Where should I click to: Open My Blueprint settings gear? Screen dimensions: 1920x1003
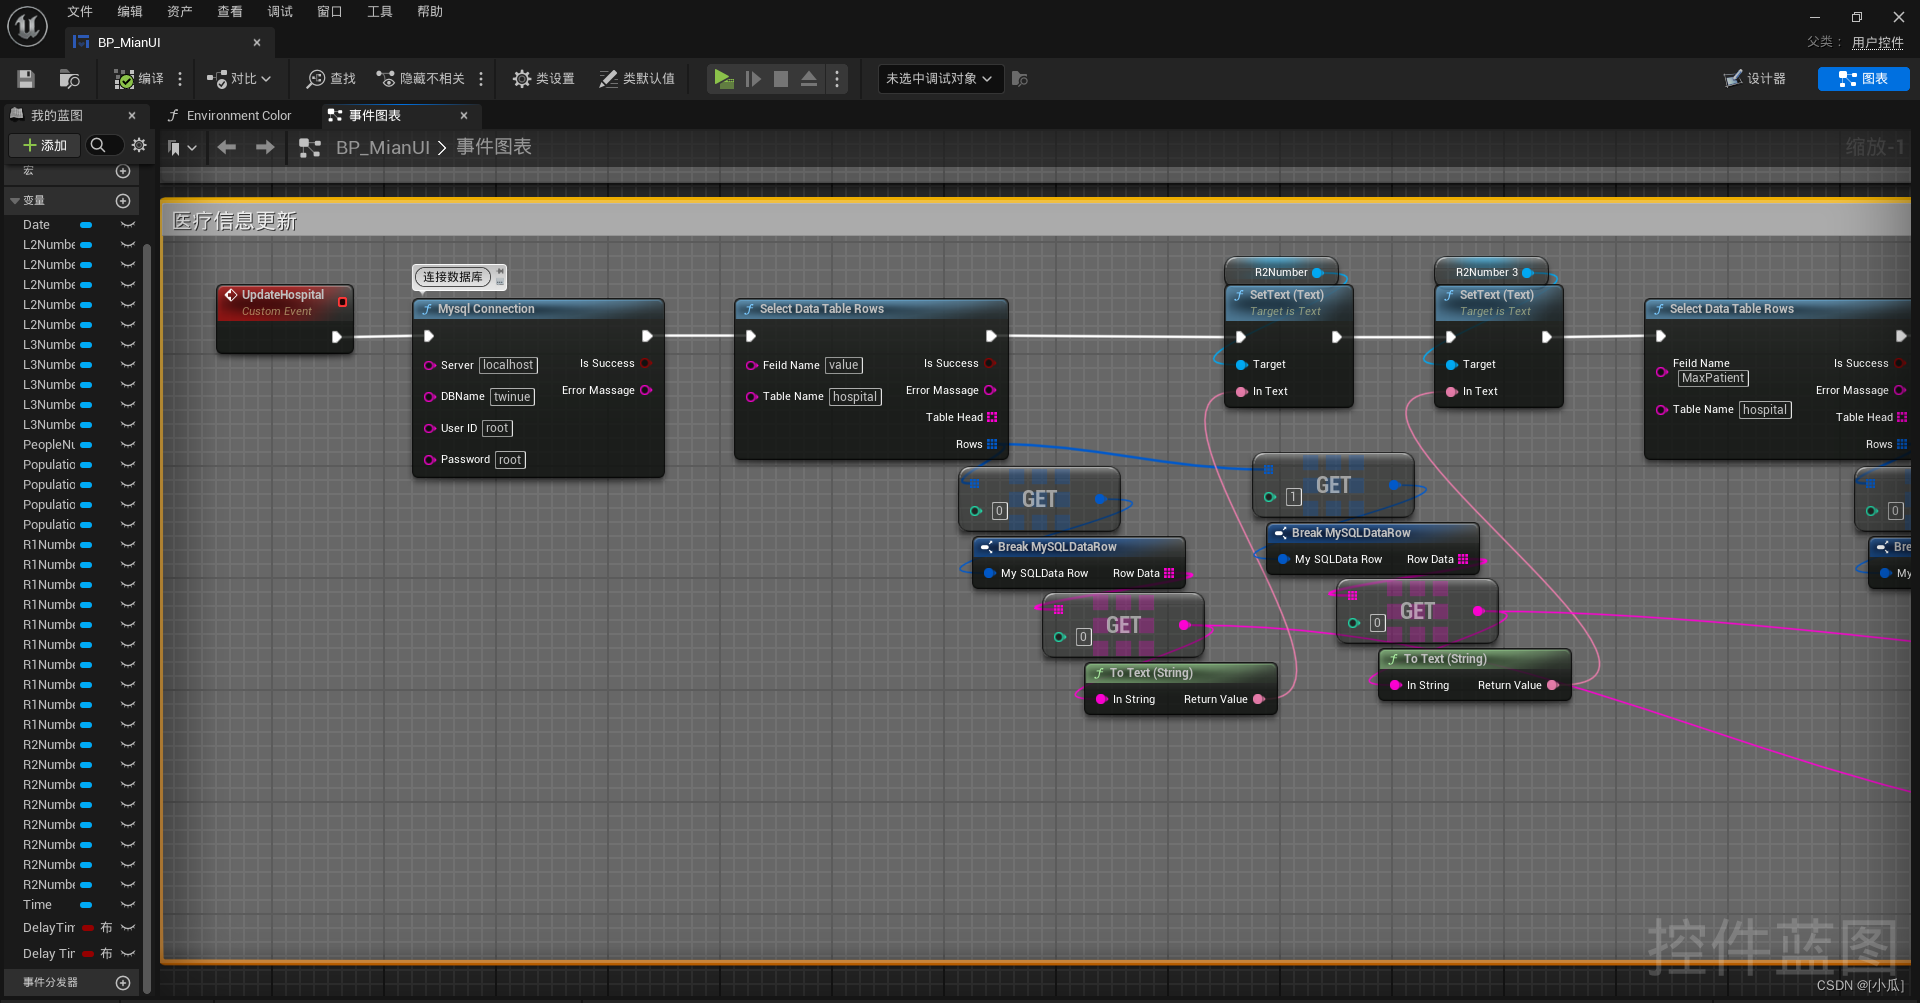click(139, 146)
